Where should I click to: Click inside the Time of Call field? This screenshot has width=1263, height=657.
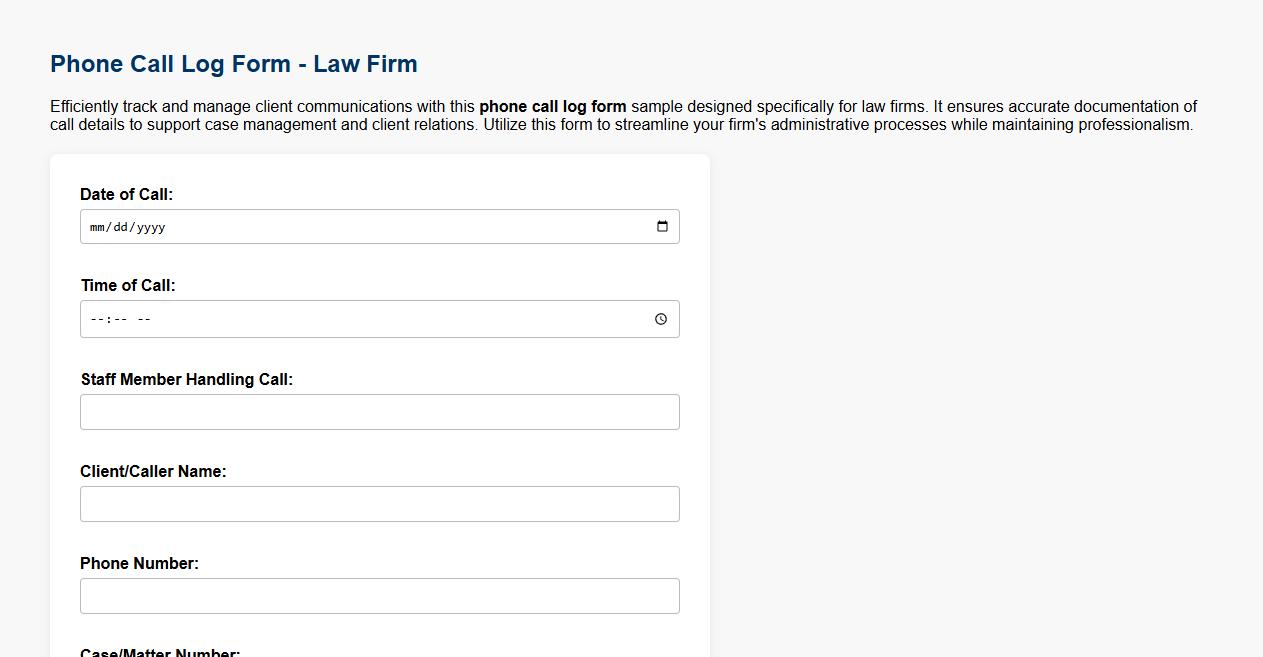300,319
